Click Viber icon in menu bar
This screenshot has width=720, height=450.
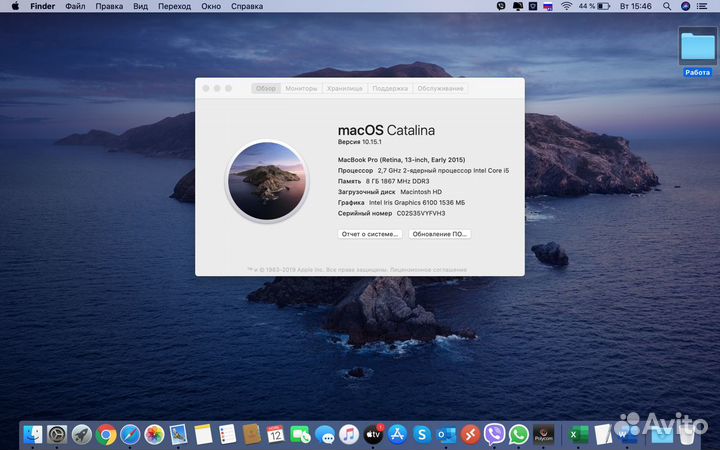tap(501, 6)
